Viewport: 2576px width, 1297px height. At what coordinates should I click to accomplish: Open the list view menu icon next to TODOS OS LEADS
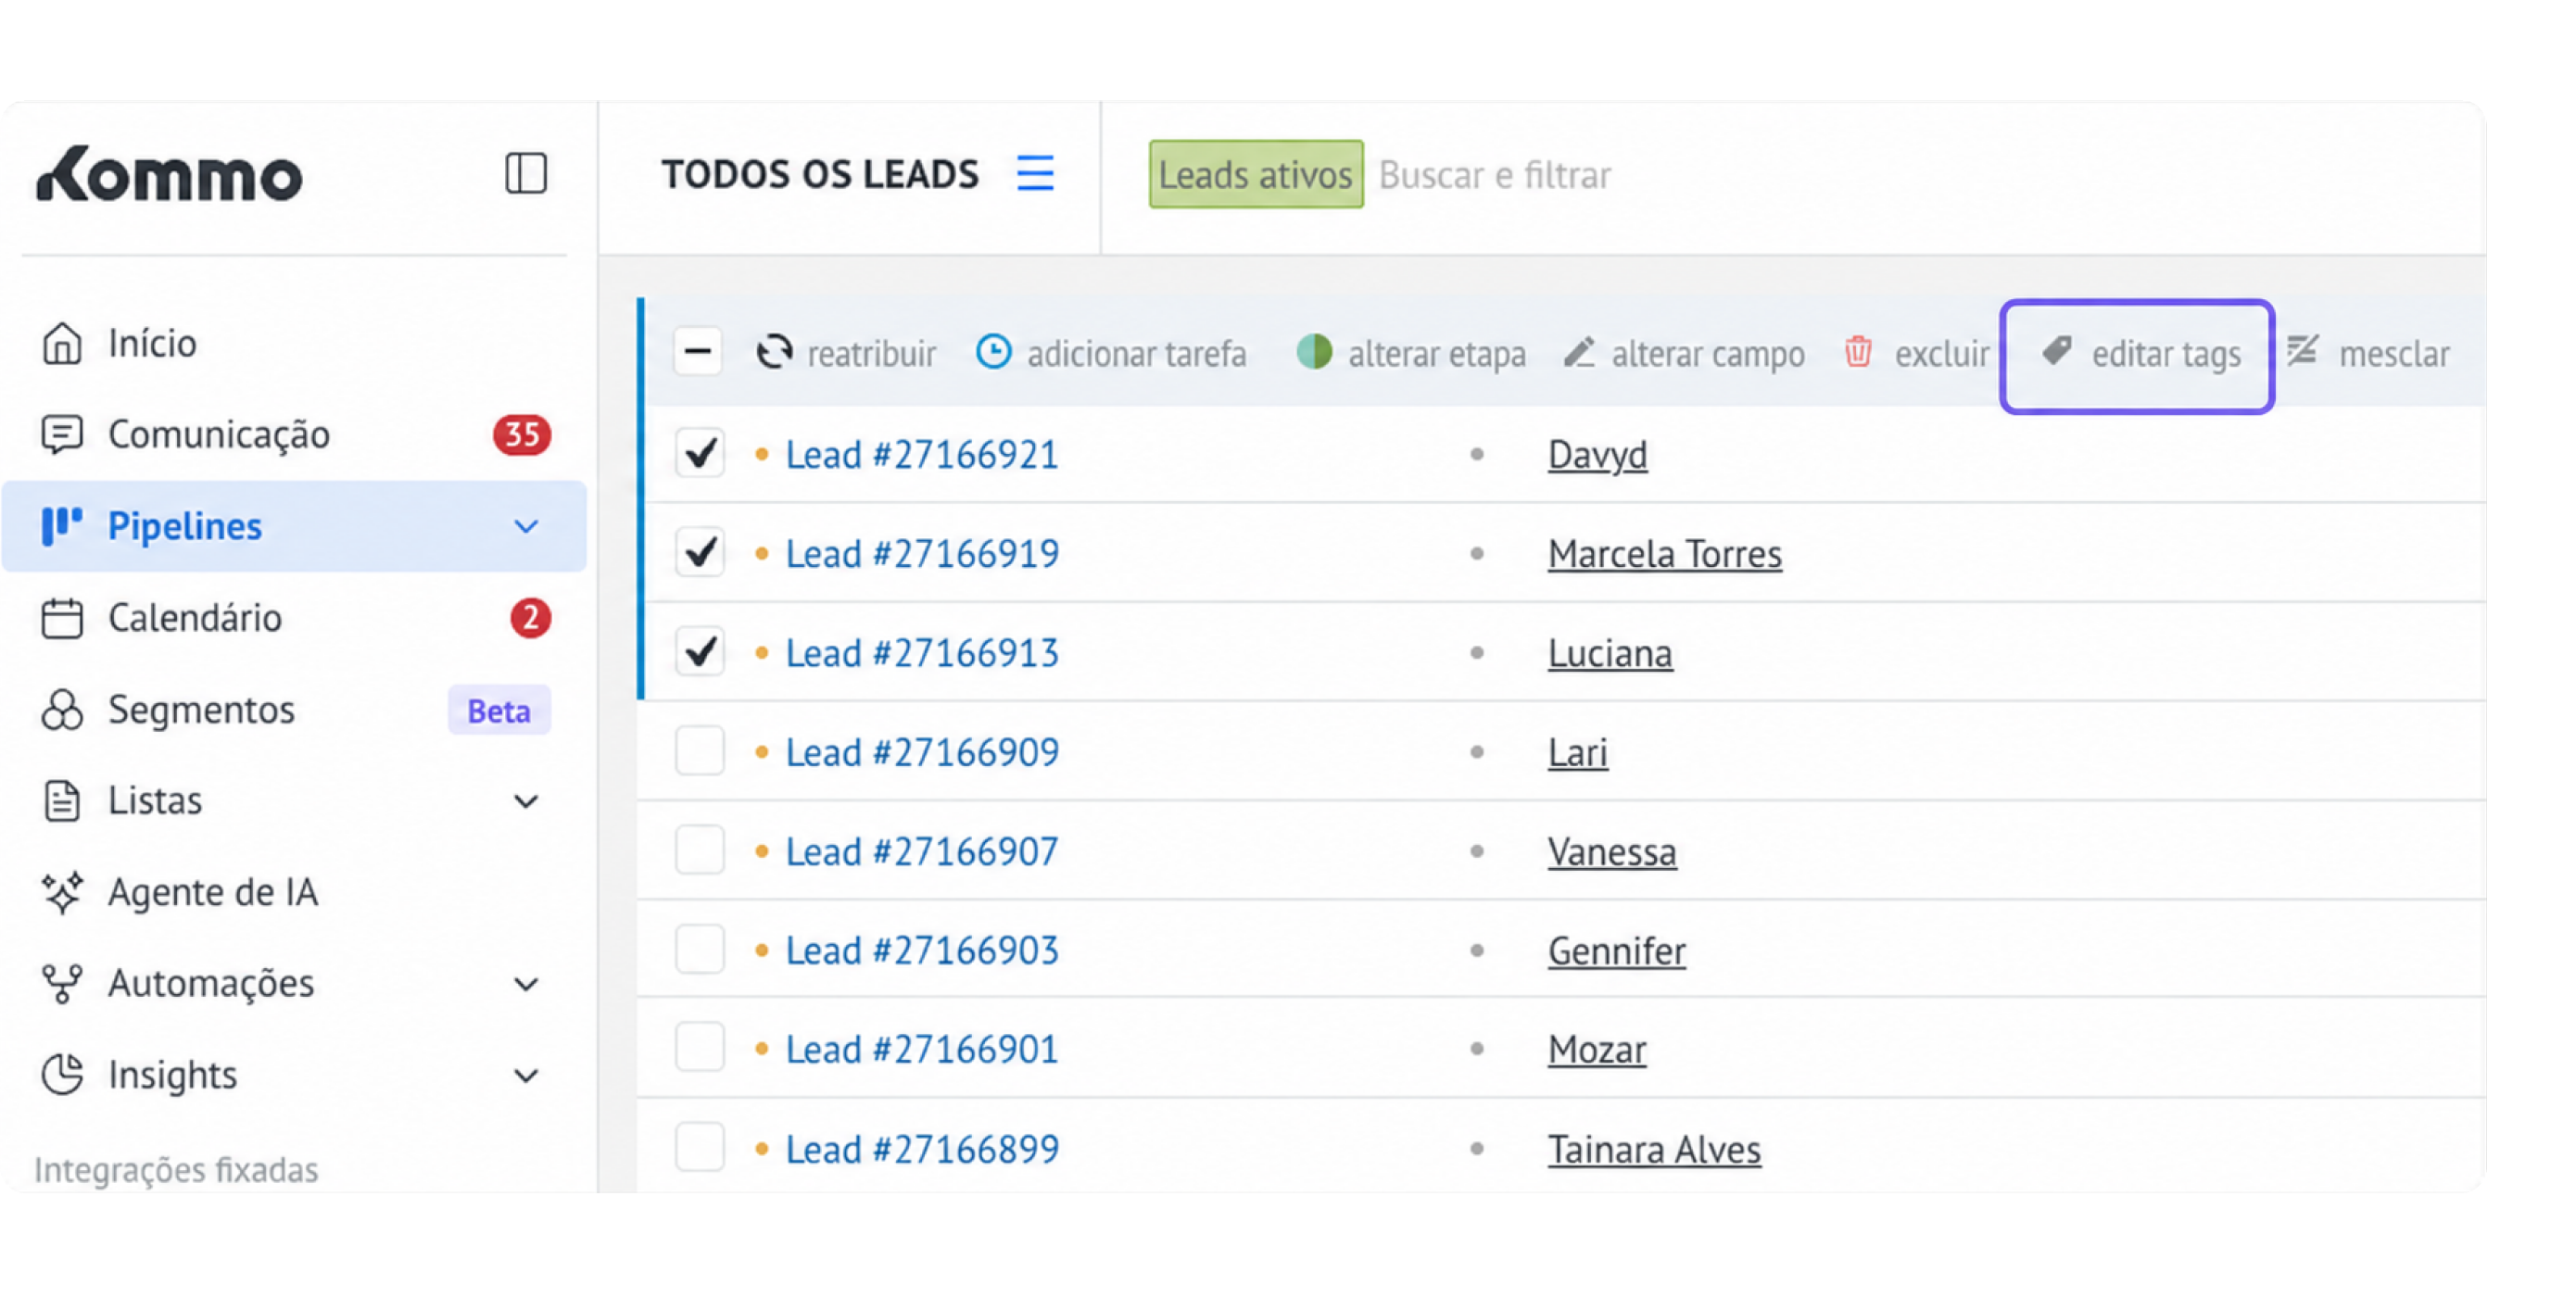pyautogui.click(x=1035, y=174)
